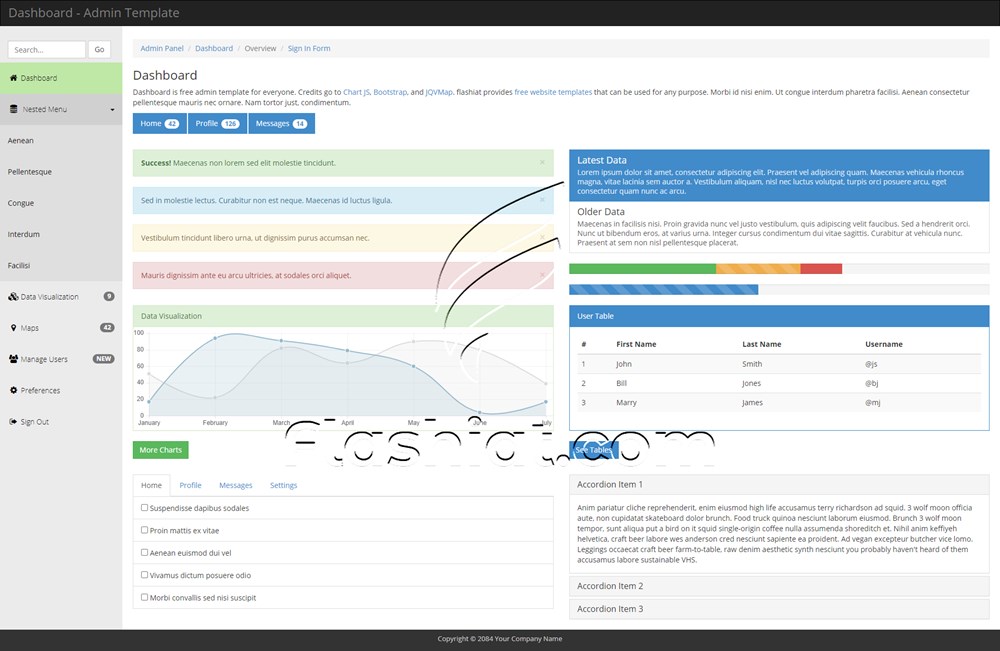Click the Older Data list item

pyautogui.click(x=779, y=227)
